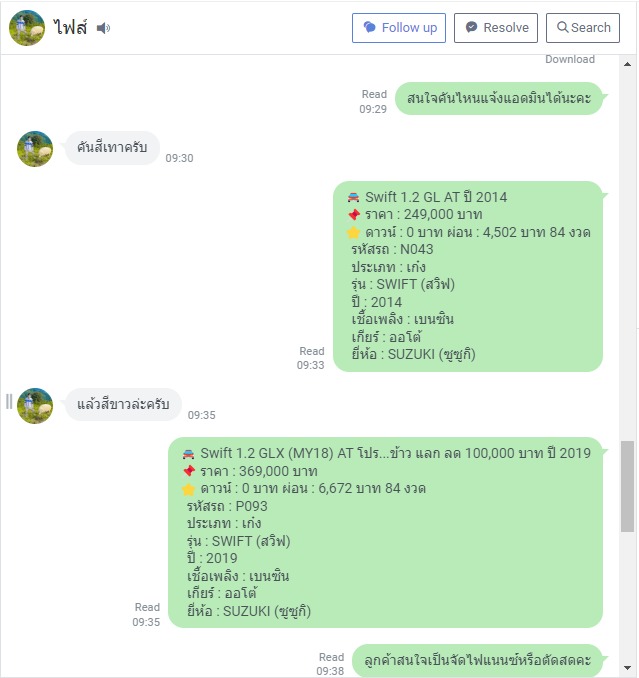This screenshot has width=639, height=678.
Task: Open Search in chat
Action: coord(582,28)
